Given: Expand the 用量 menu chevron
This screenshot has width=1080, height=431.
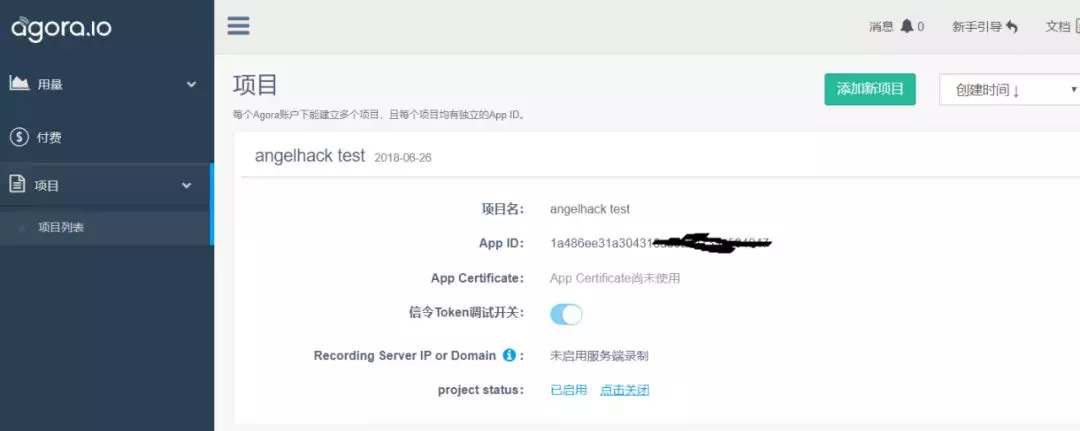Looking at the screenshot, I should tap(191, 85).
